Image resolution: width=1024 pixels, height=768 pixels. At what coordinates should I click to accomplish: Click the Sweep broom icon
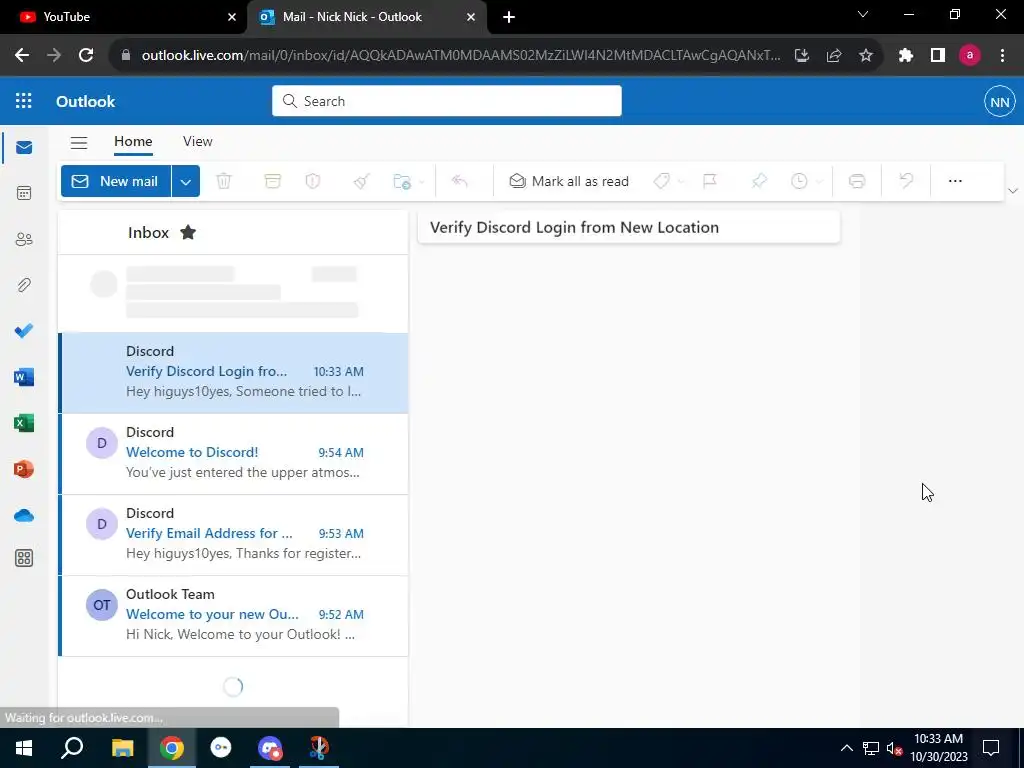click(362, 181)
